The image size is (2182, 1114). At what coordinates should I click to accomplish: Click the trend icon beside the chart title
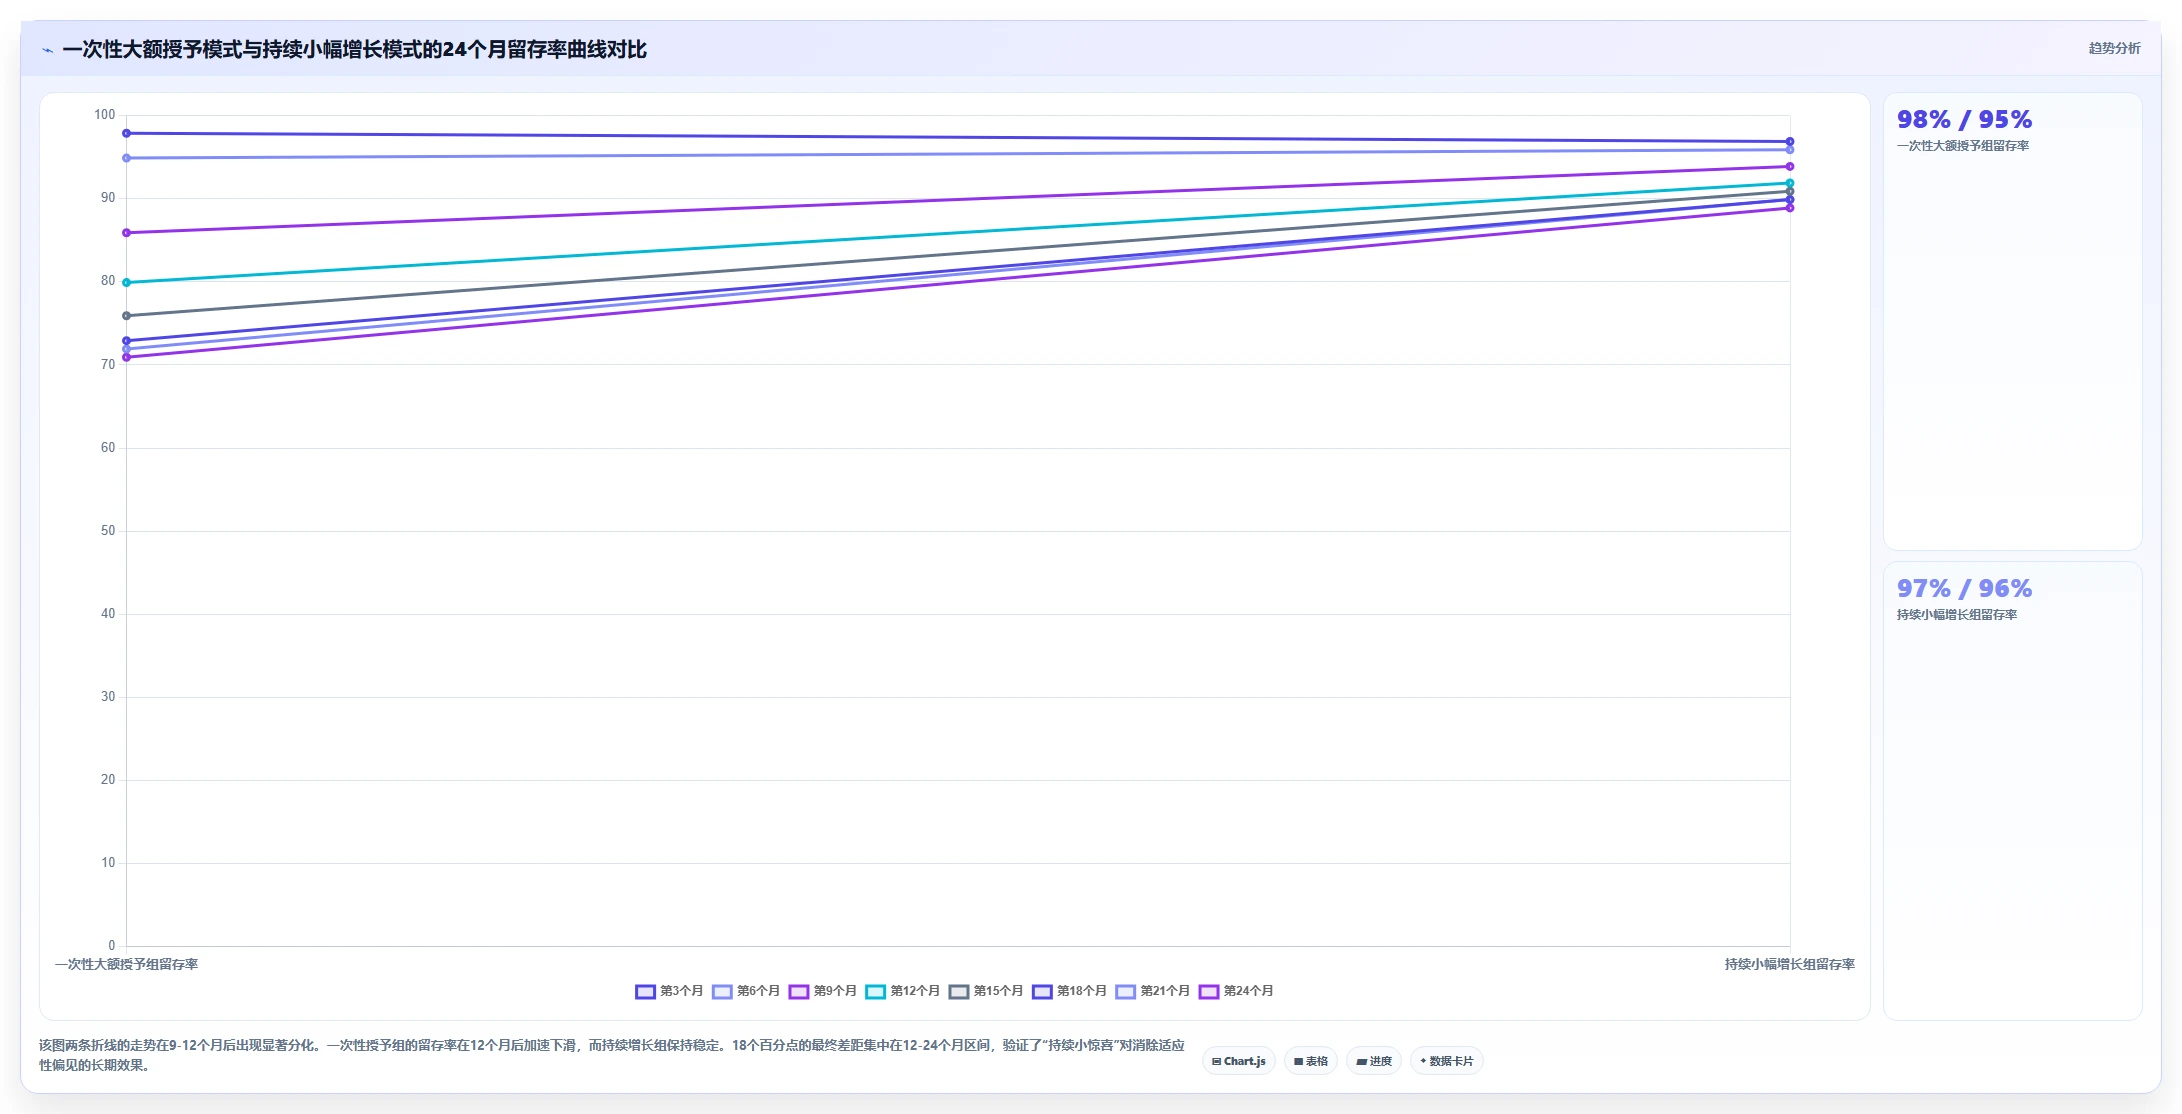pos(47,50)
